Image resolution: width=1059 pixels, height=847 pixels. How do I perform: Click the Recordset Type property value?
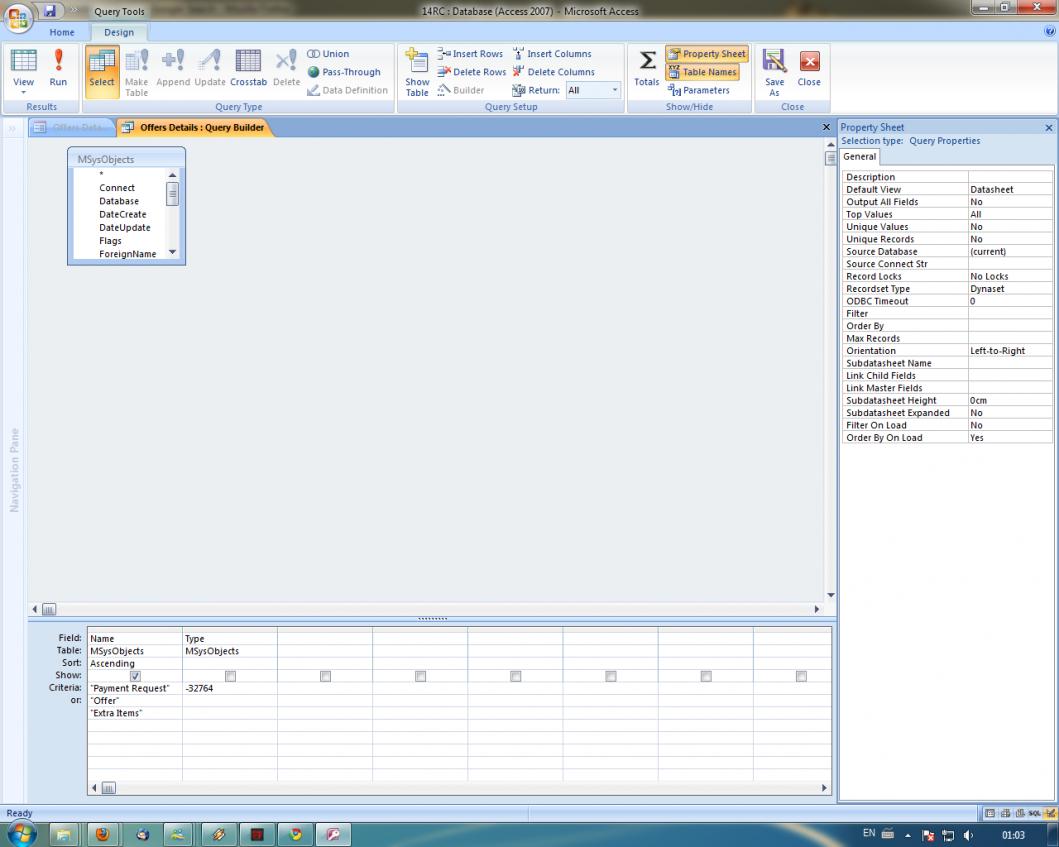[x=1010, y=289]
